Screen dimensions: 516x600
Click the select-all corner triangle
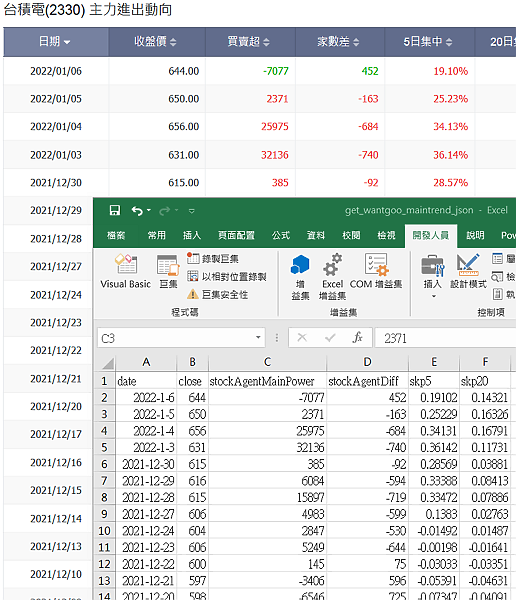pos(108,362)
